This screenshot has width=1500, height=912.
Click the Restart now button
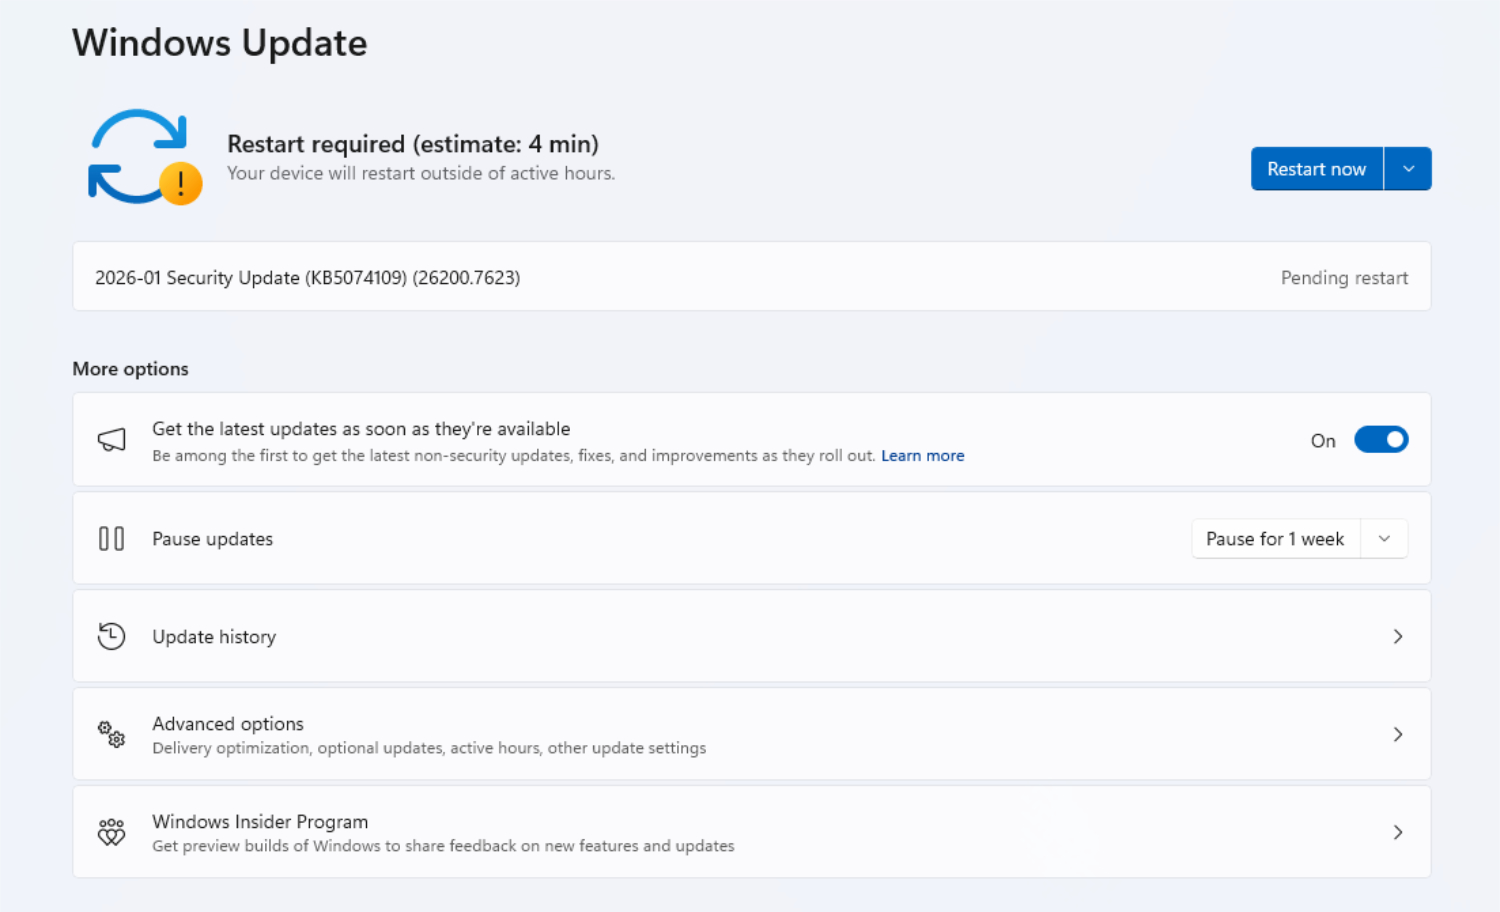[1316, 169]
